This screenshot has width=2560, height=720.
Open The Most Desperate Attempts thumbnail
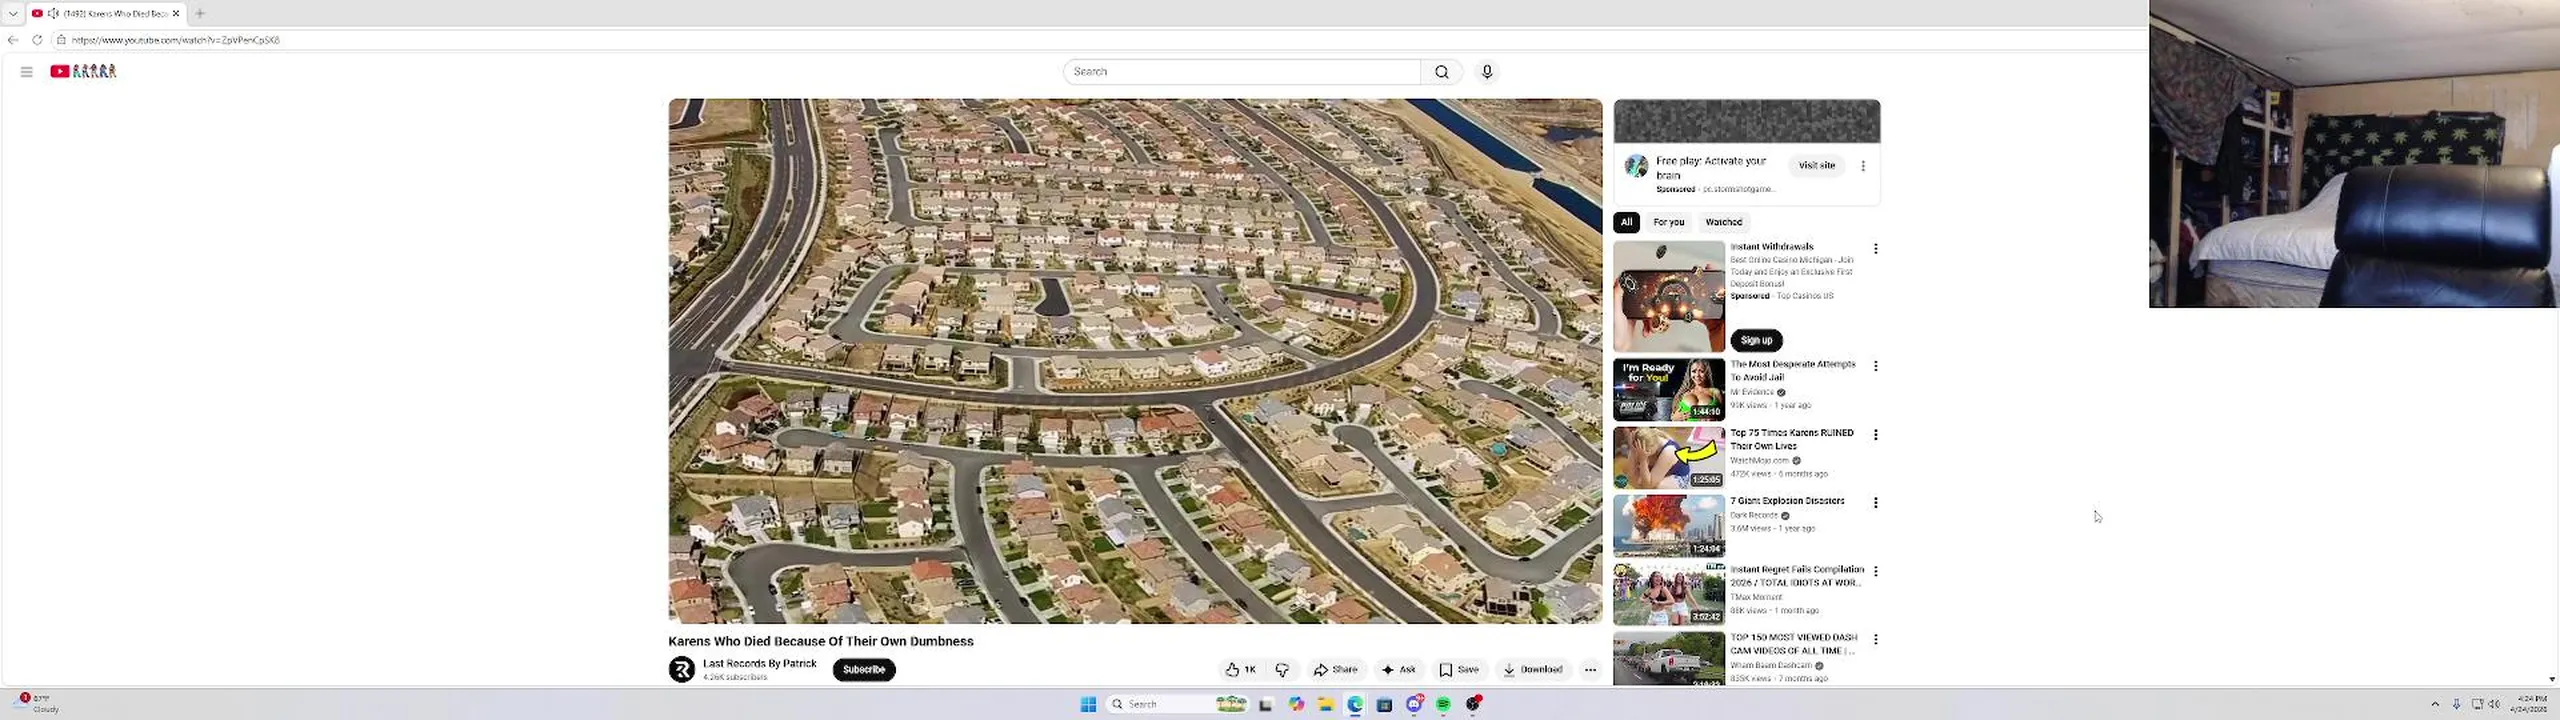[x=1669, y=390]
